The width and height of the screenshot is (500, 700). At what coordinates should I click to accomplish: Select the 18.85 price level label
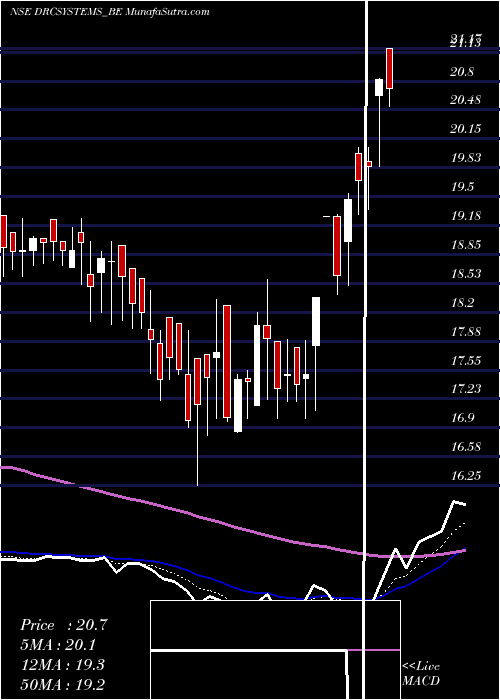pyautogui.click(x=466, y=245)
